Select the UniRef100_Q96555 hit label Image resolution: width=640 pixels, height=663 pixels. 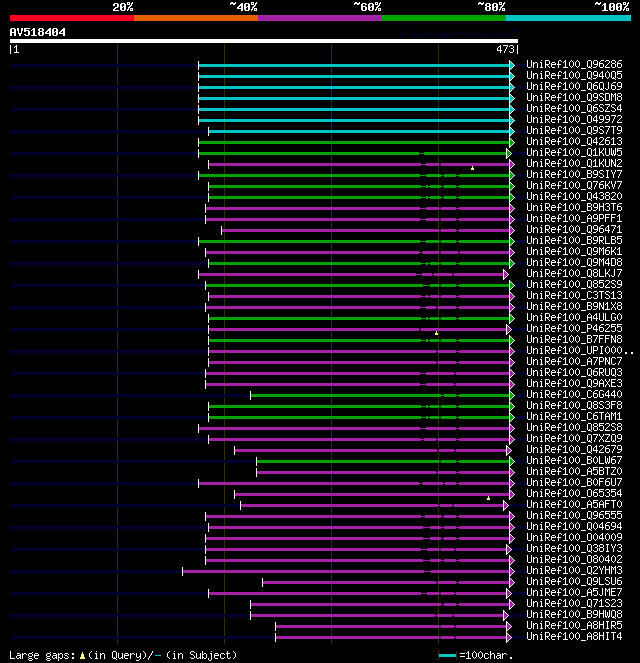click(x=574, y=515)
